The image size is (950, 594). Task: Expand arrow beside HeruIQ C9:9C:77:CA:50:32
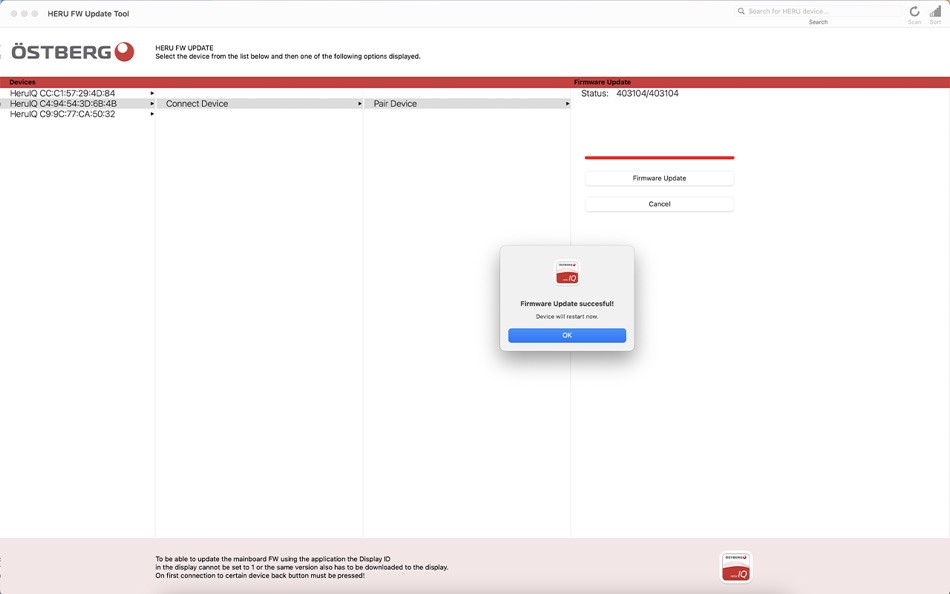tap(152, 114)
